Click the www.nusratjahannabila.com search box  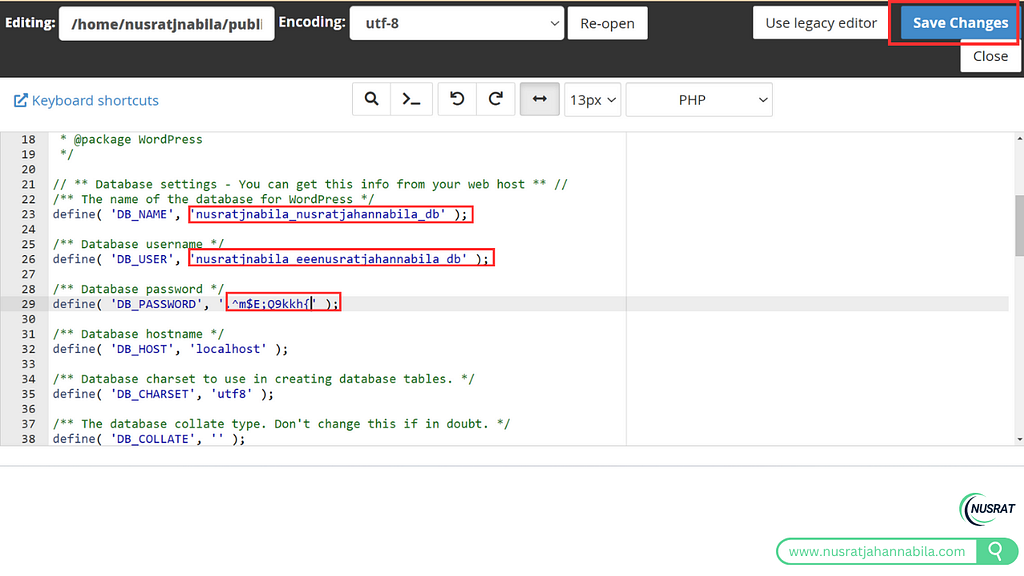click(x=876, y=551)
